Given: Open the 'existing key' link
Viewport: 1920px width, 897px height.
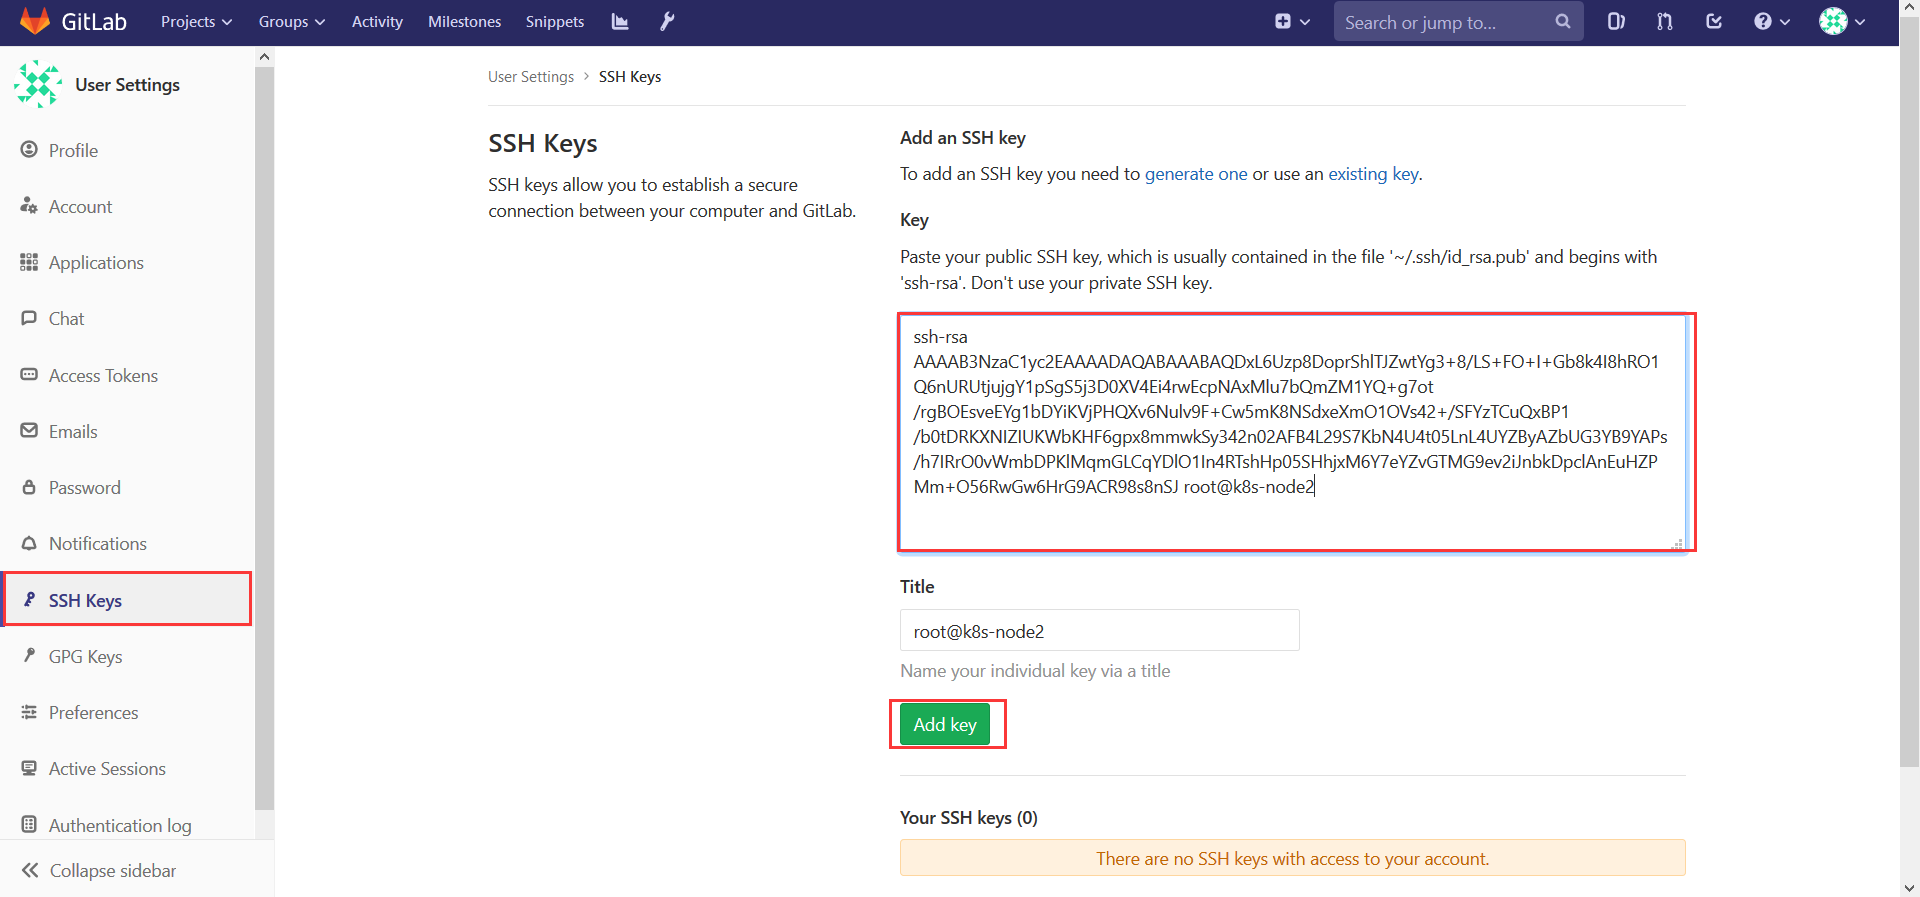Looking at the screenshot, I should point(1373,174).
